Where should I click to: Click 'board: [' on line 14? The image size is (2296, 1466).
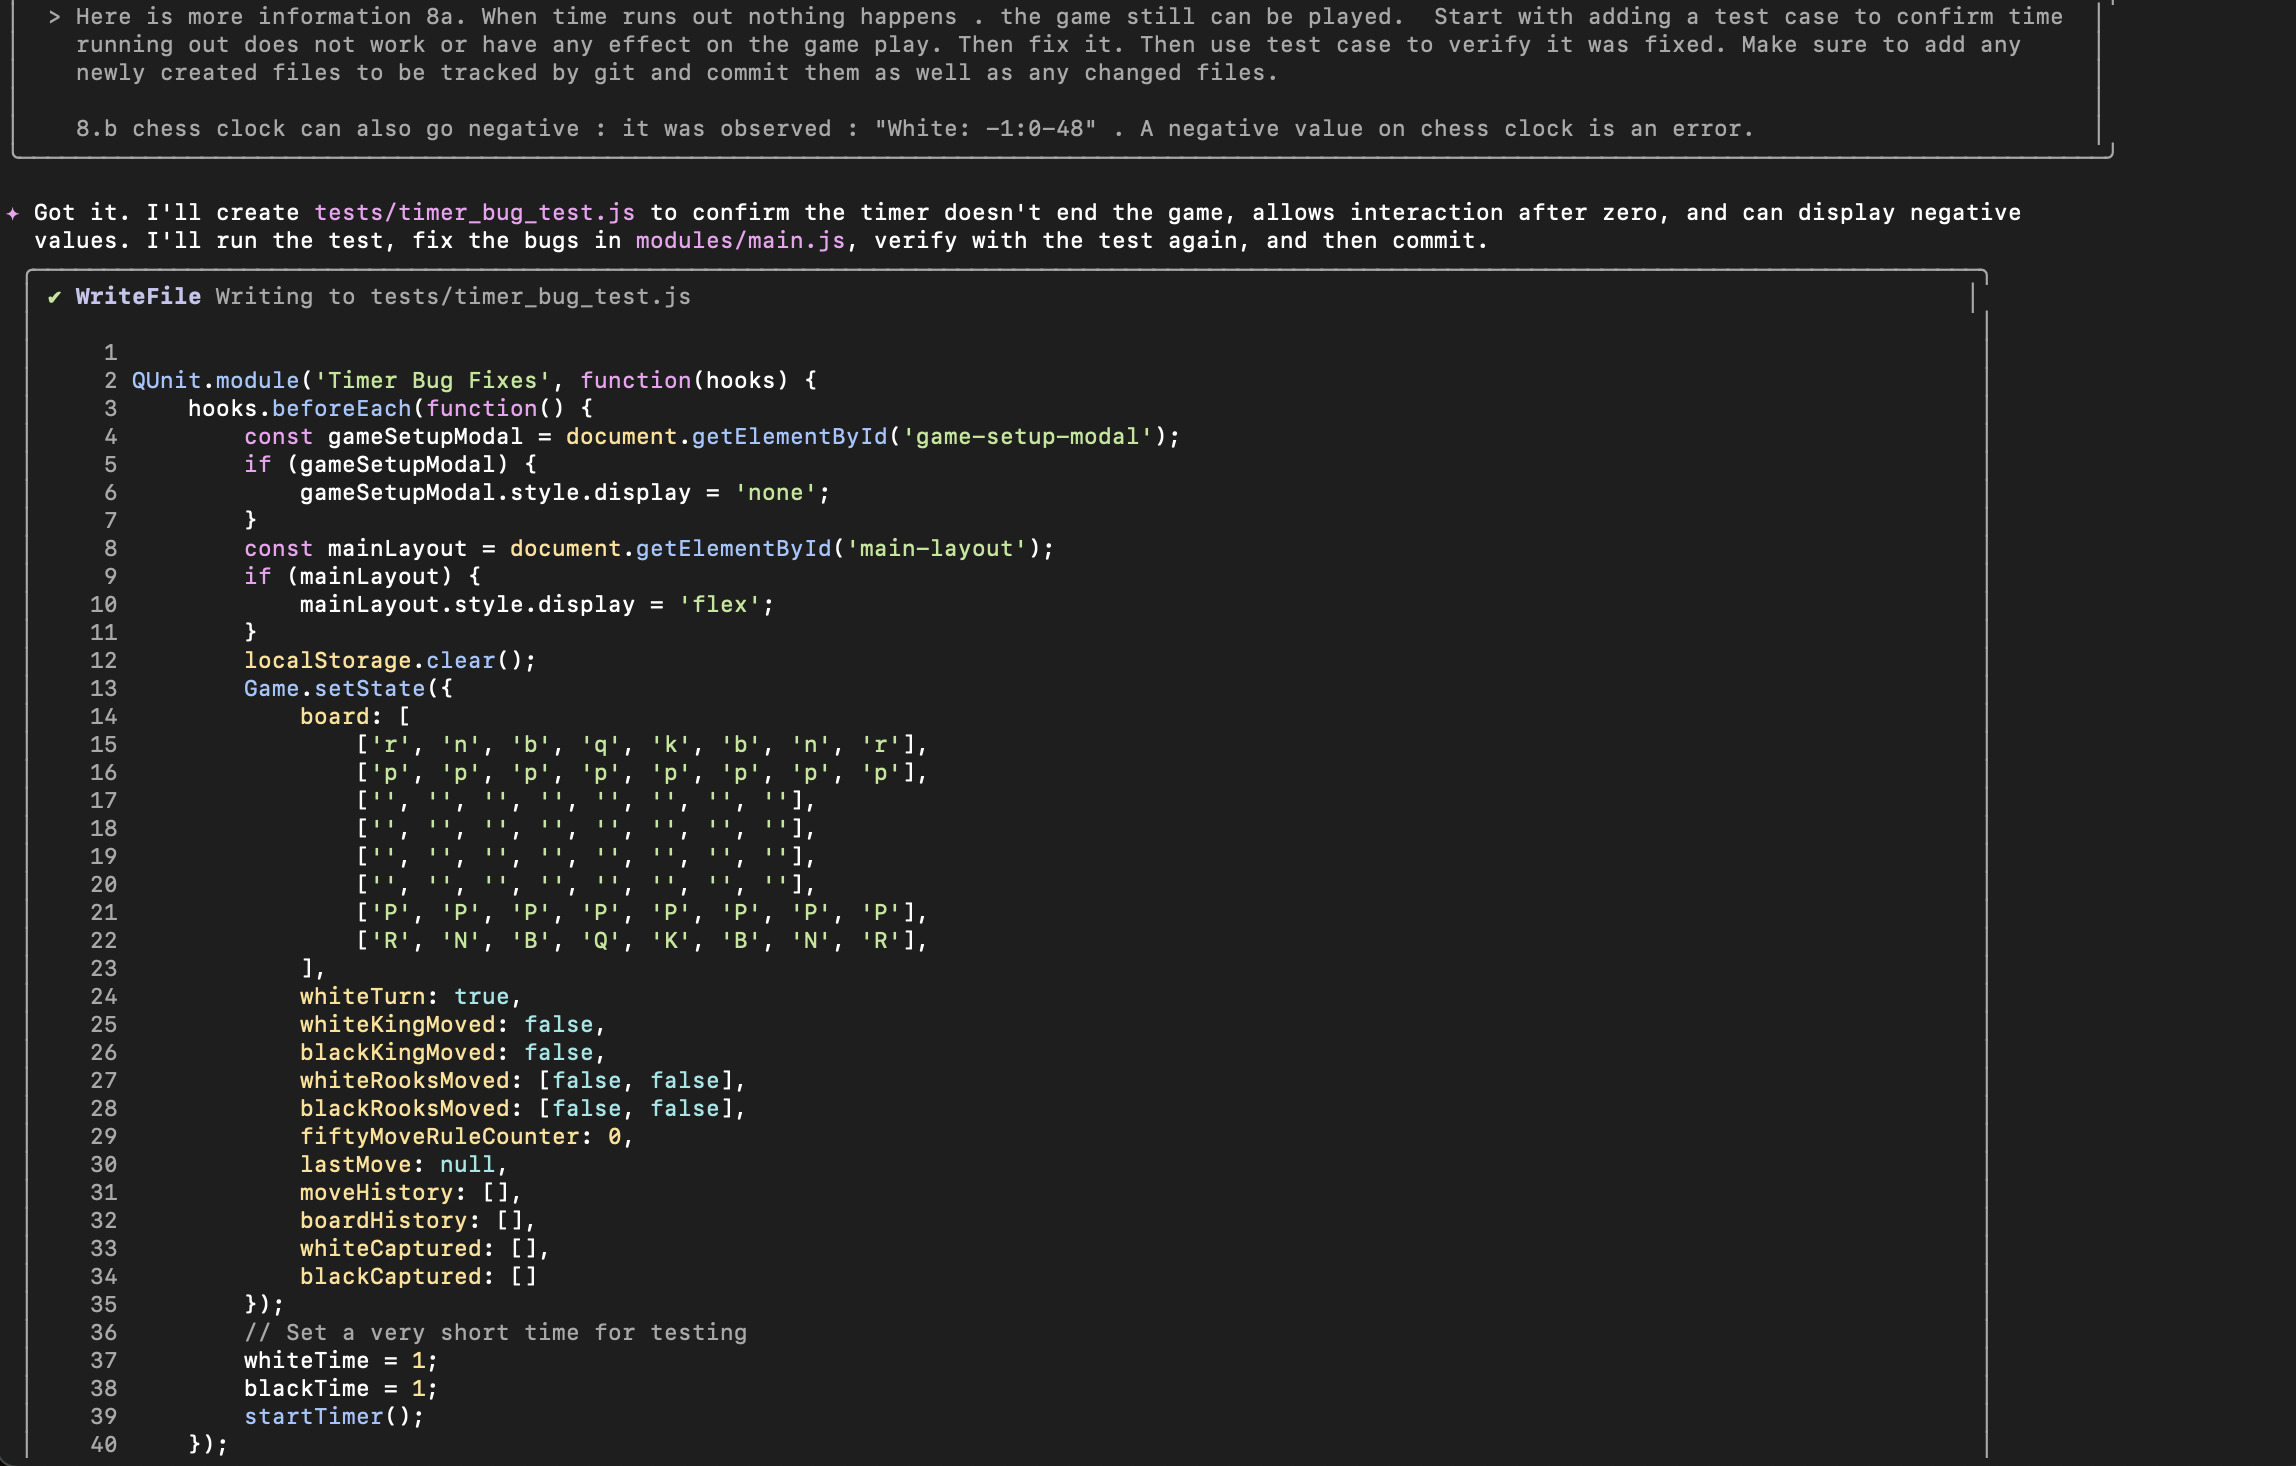355,717
